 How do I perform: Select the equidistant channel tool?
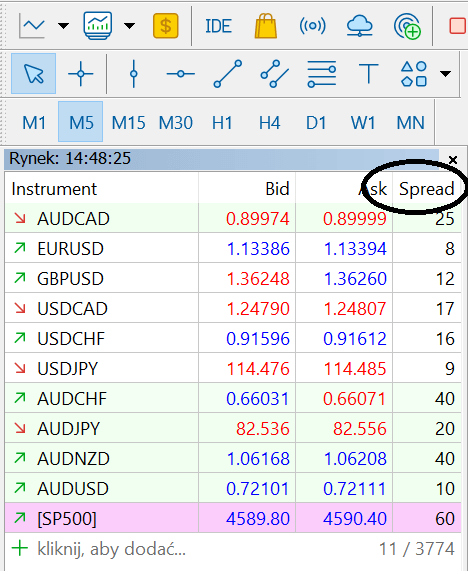(x=275, y=74)
